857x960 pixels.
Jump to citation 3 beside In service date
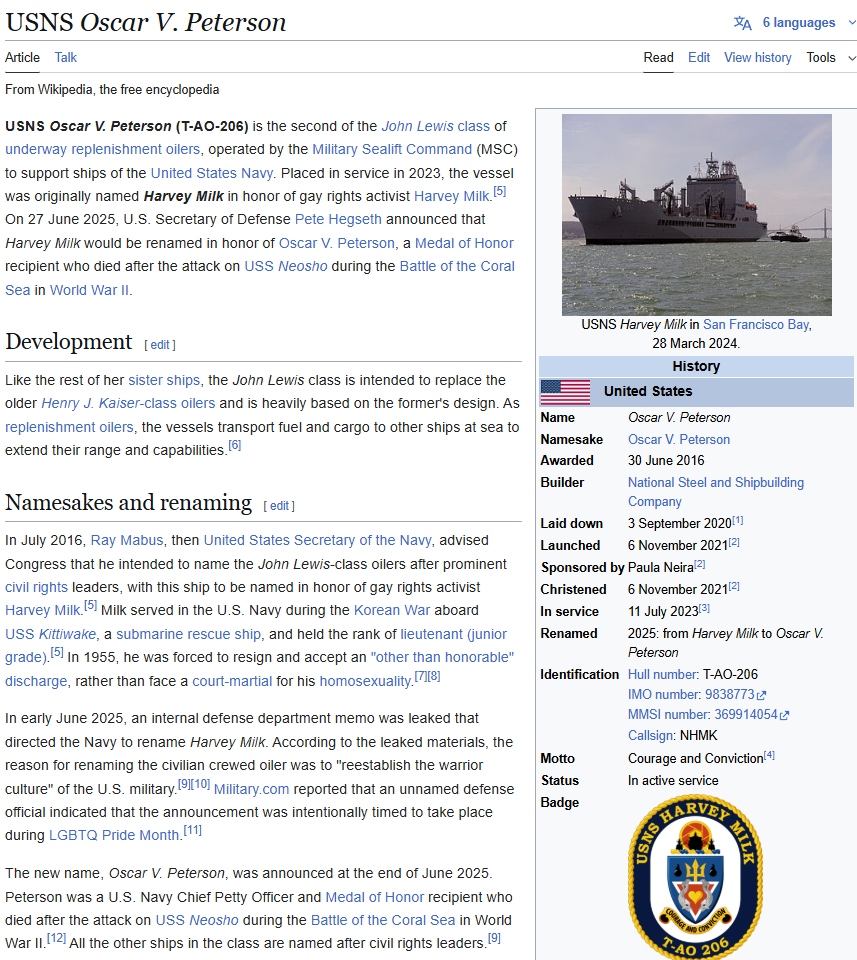coord(705,608)
